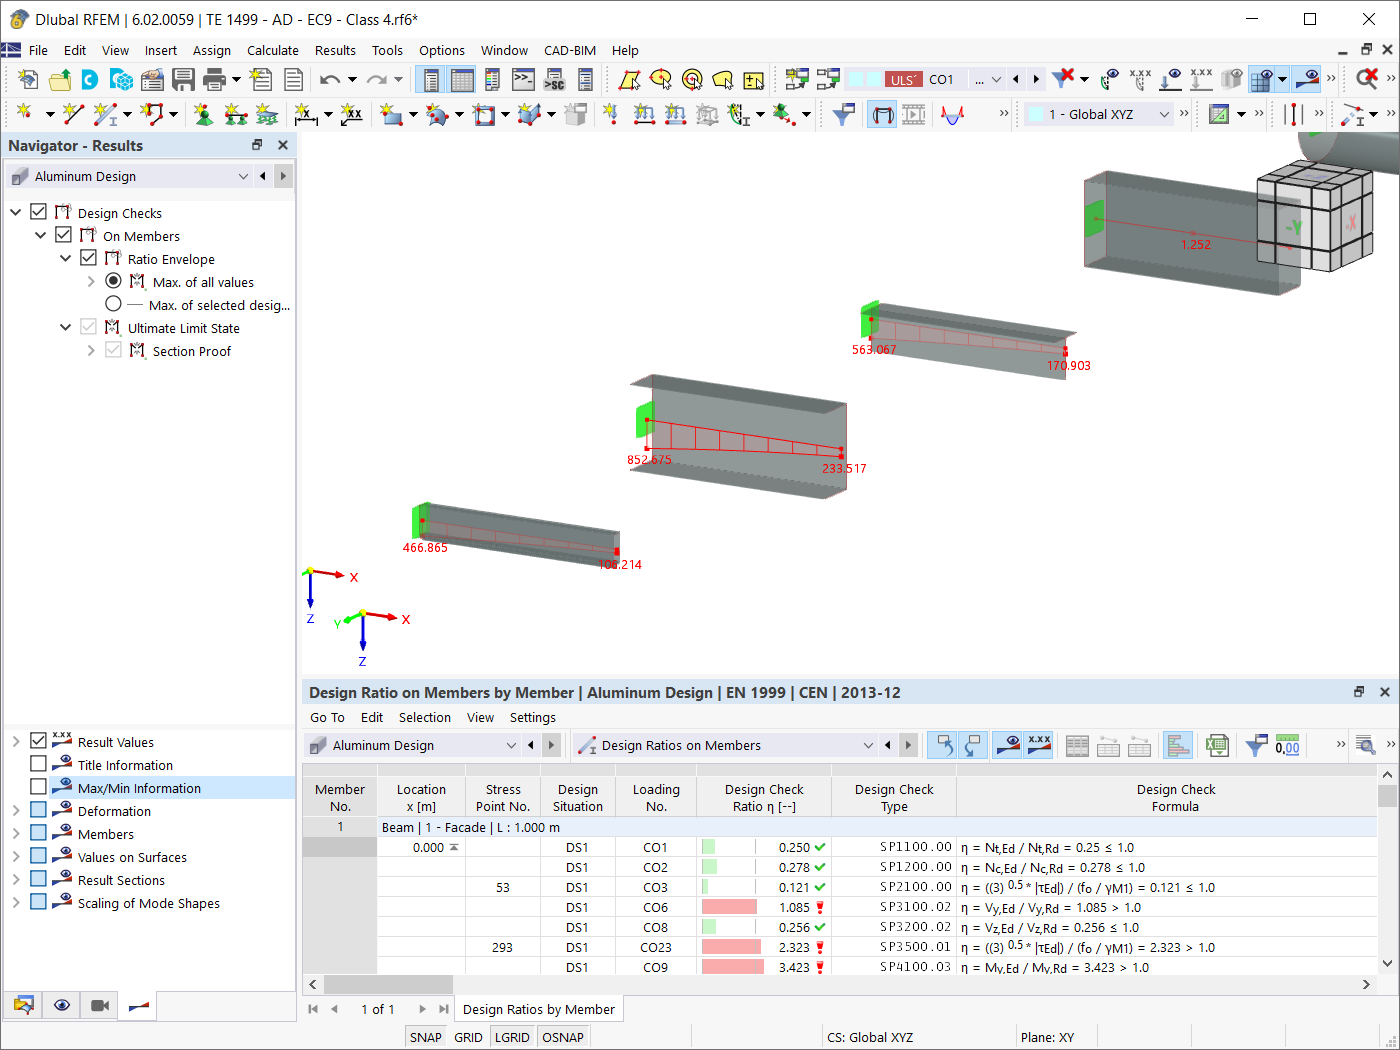
Task: Toggle the Ratio Envelope checkbox
Action: (x=89, y=258)
